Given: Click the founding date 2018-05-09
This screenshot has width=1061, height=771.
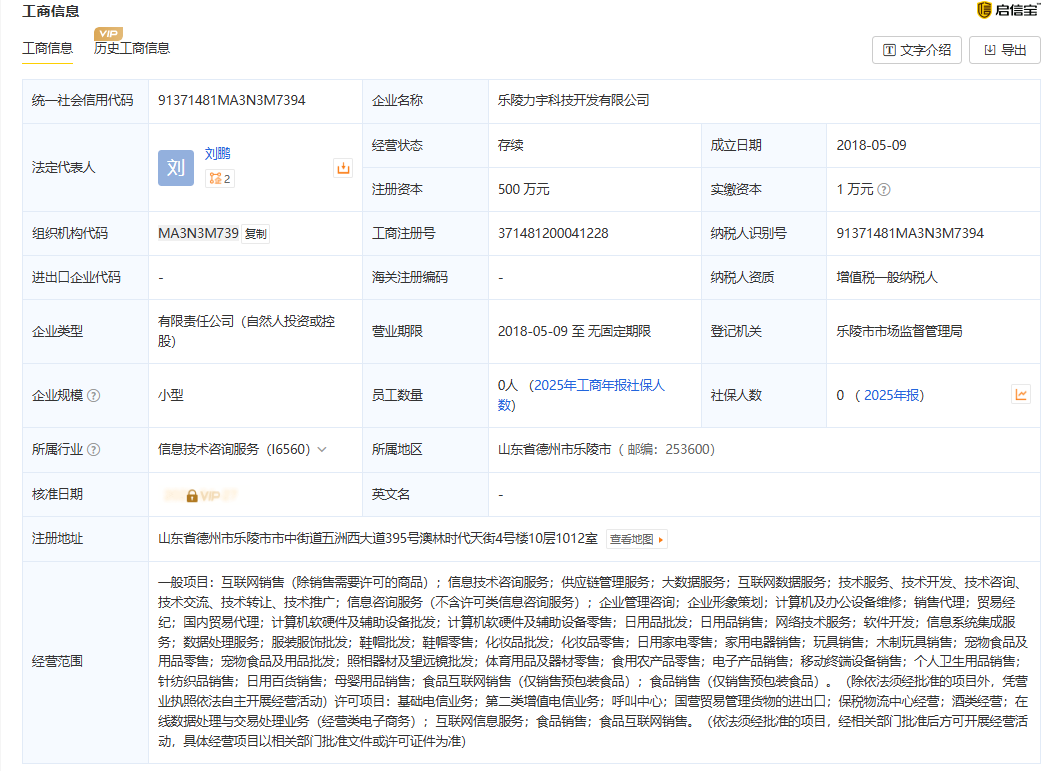Looking at the screenshot, I should click(872, 146).
